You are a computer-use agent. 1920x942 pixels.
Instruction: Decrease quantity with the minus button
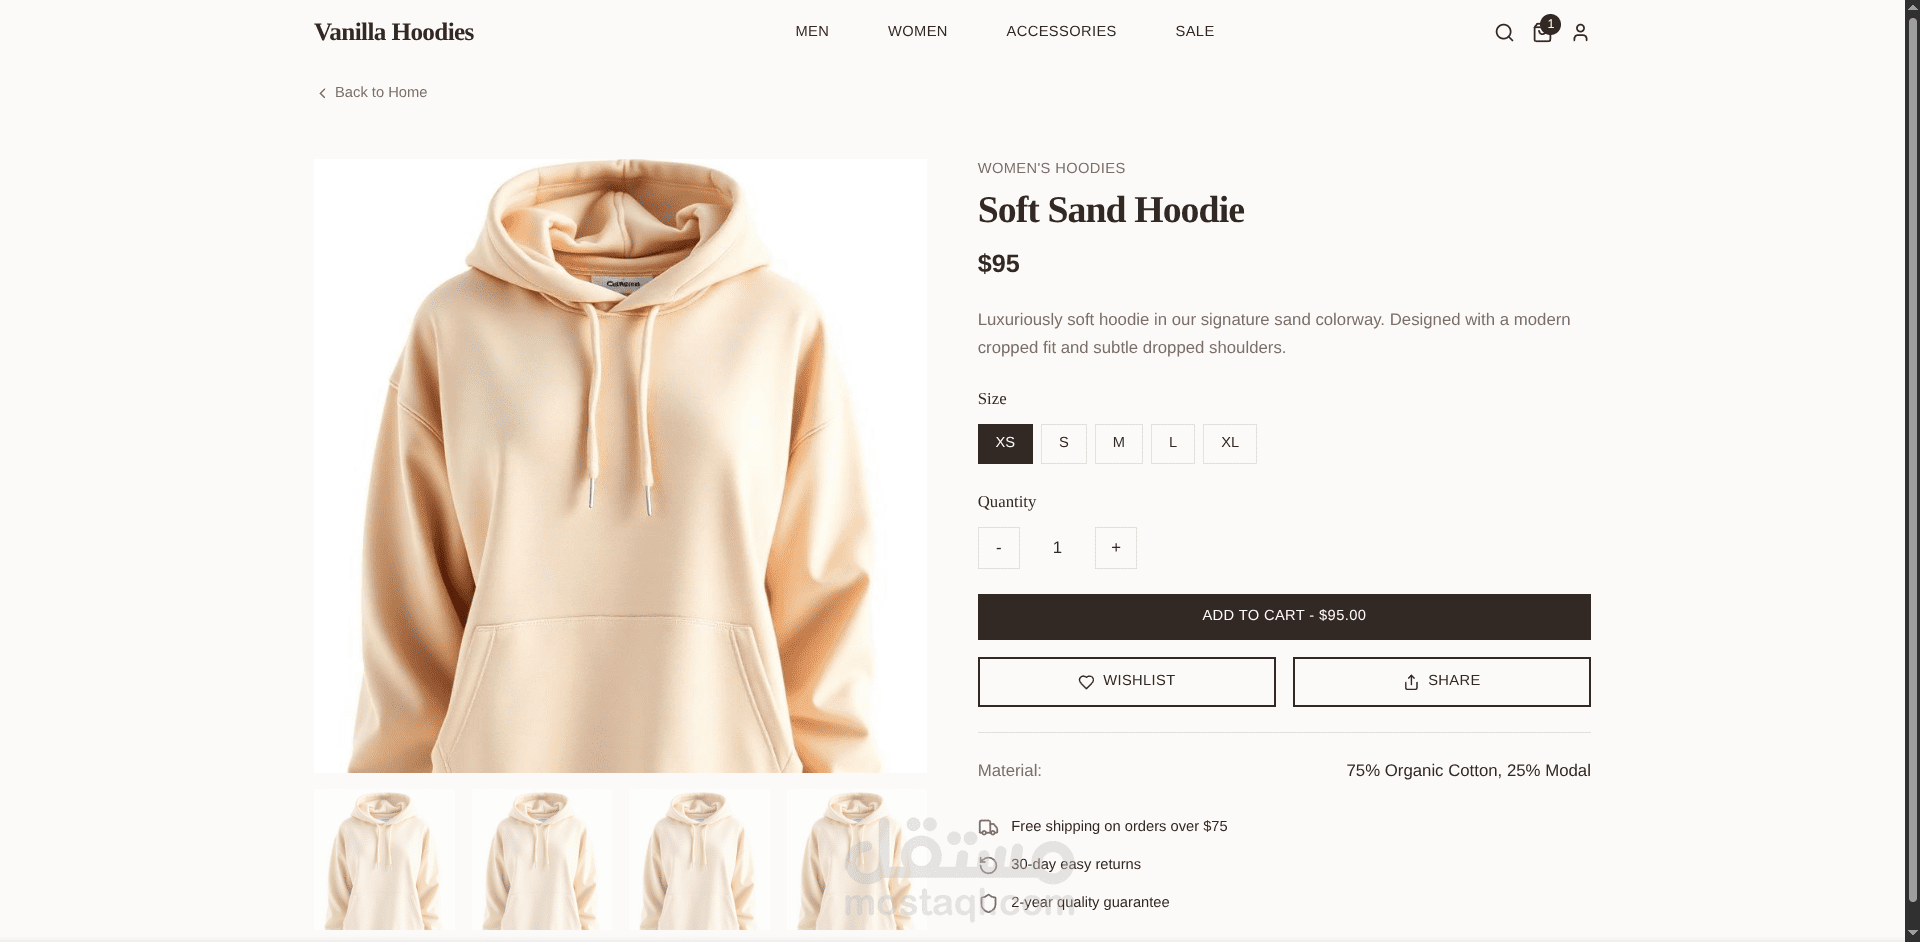(x=998, y=548)
